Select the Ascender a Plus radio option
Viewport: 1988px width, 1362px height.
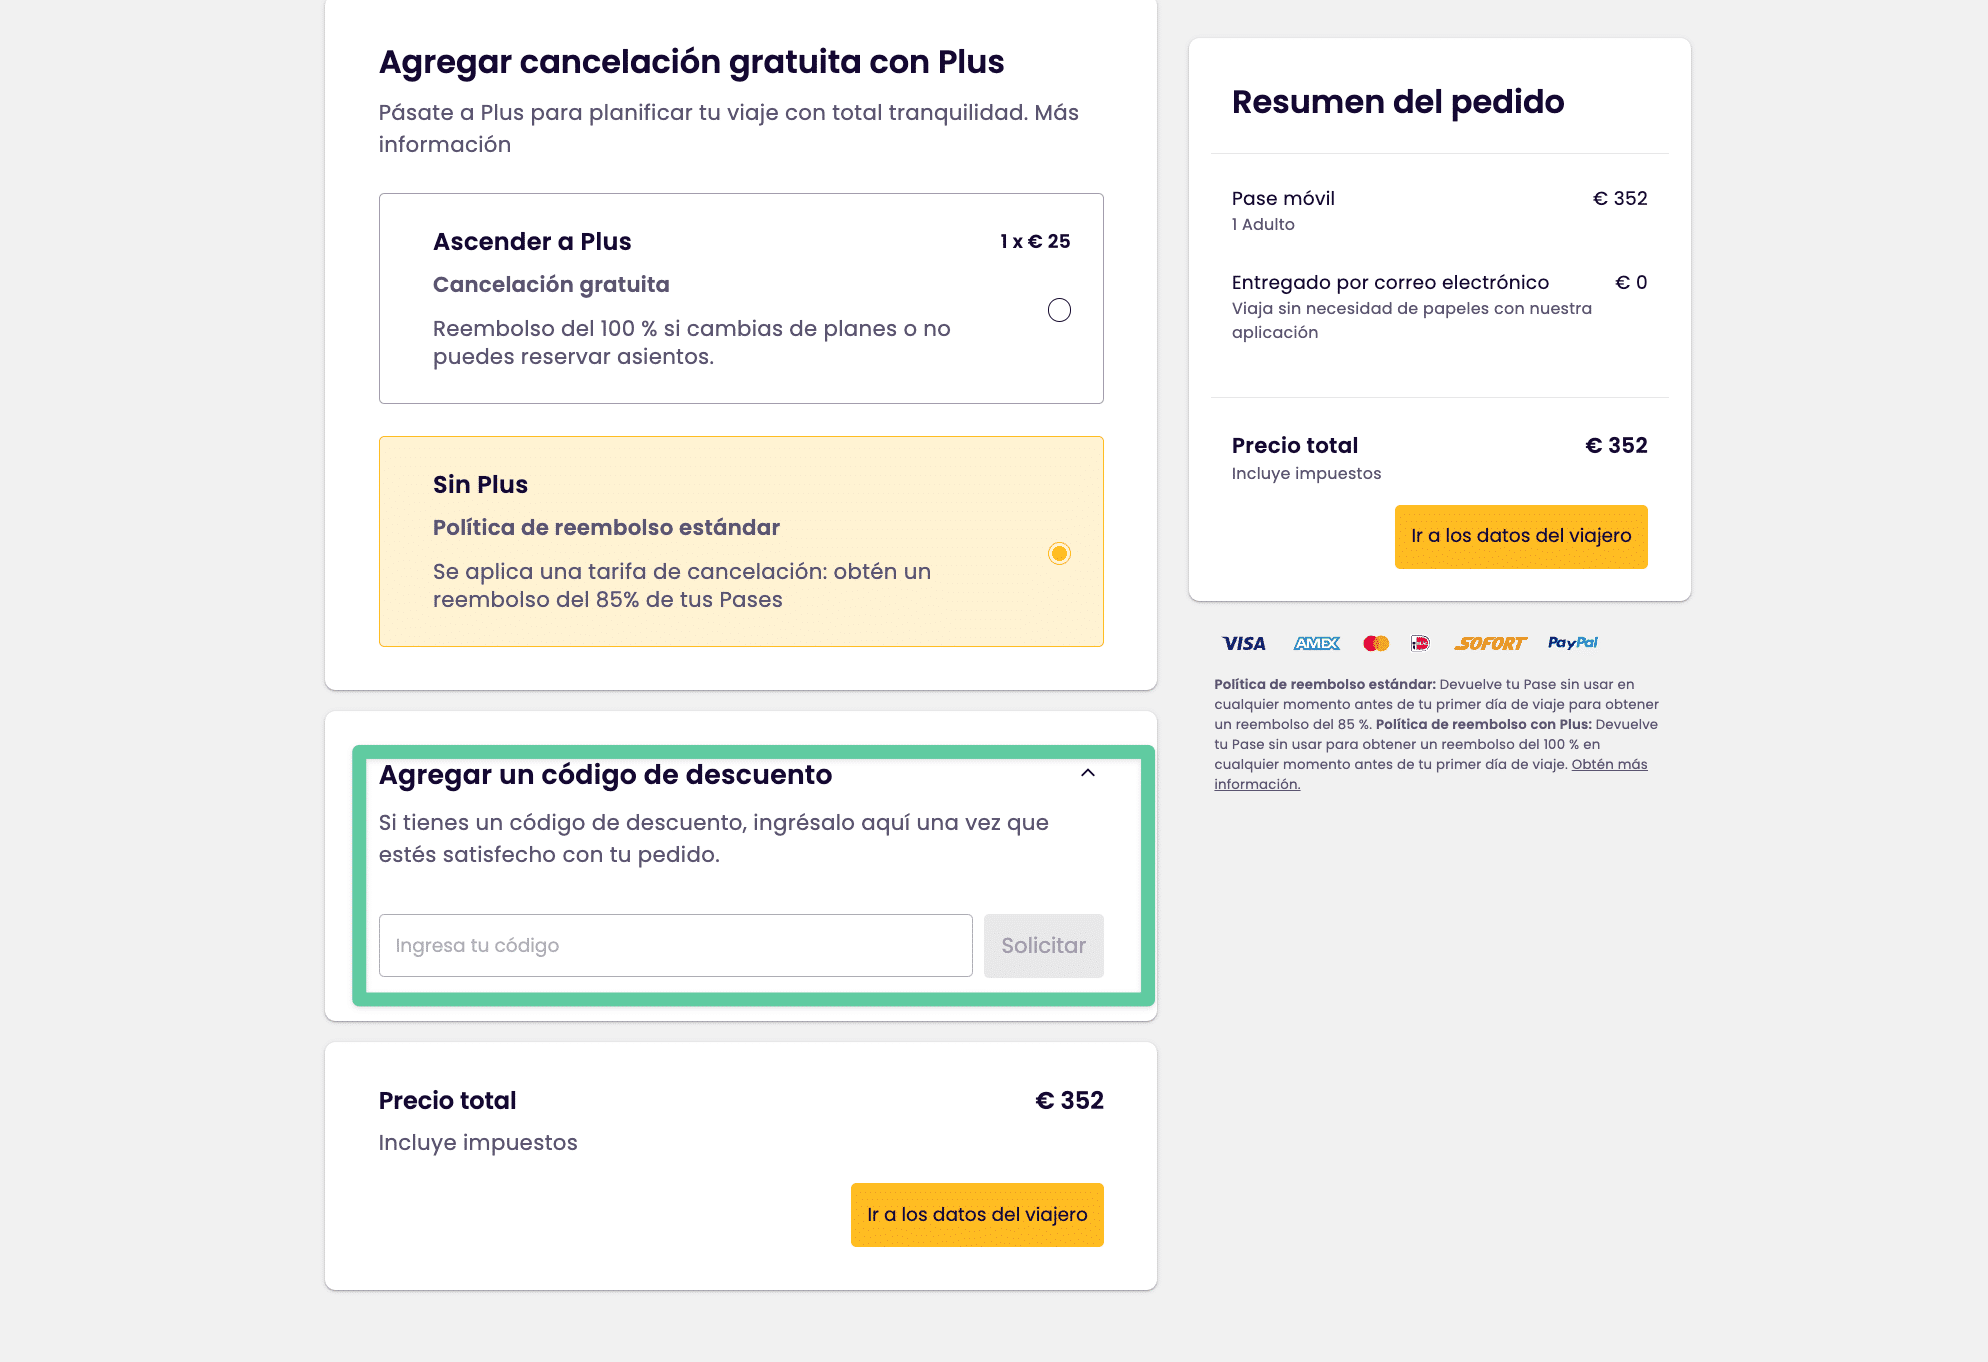(x=1059, y=310)
